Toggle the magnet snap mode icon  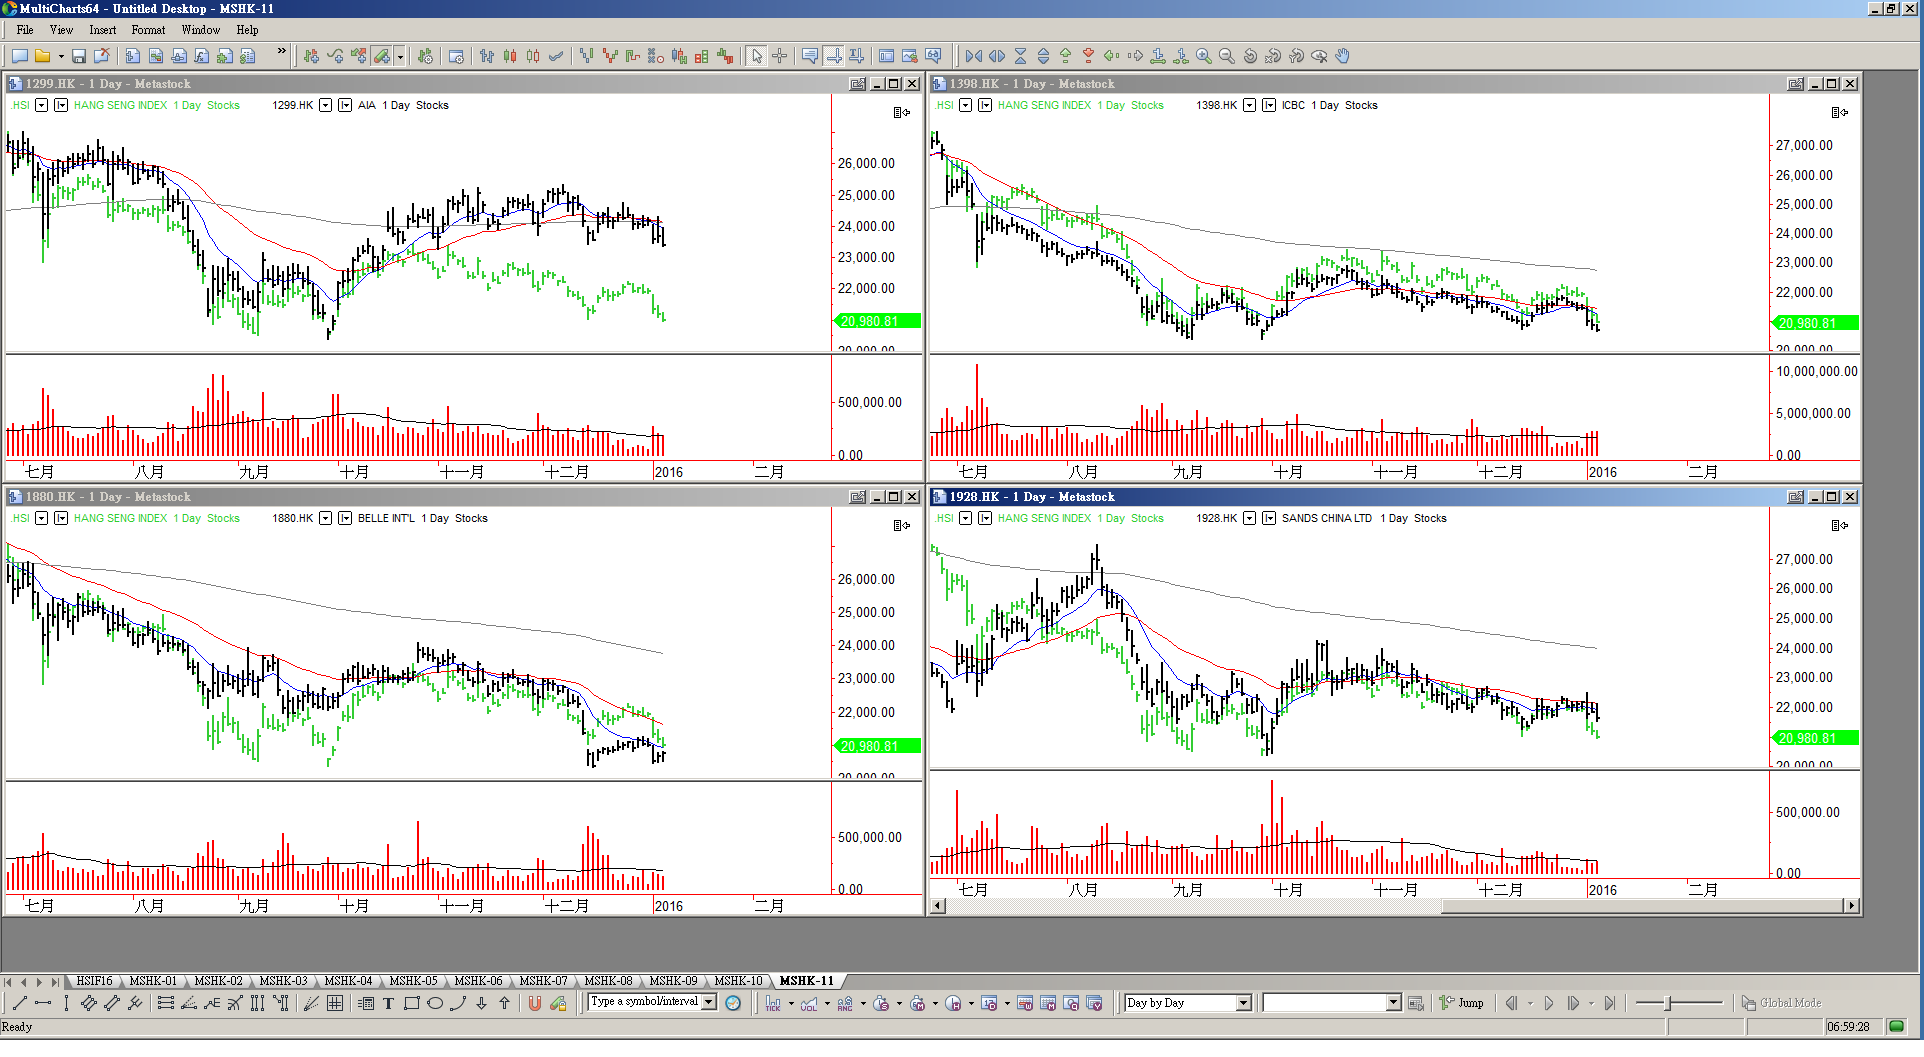[535, 1003]
